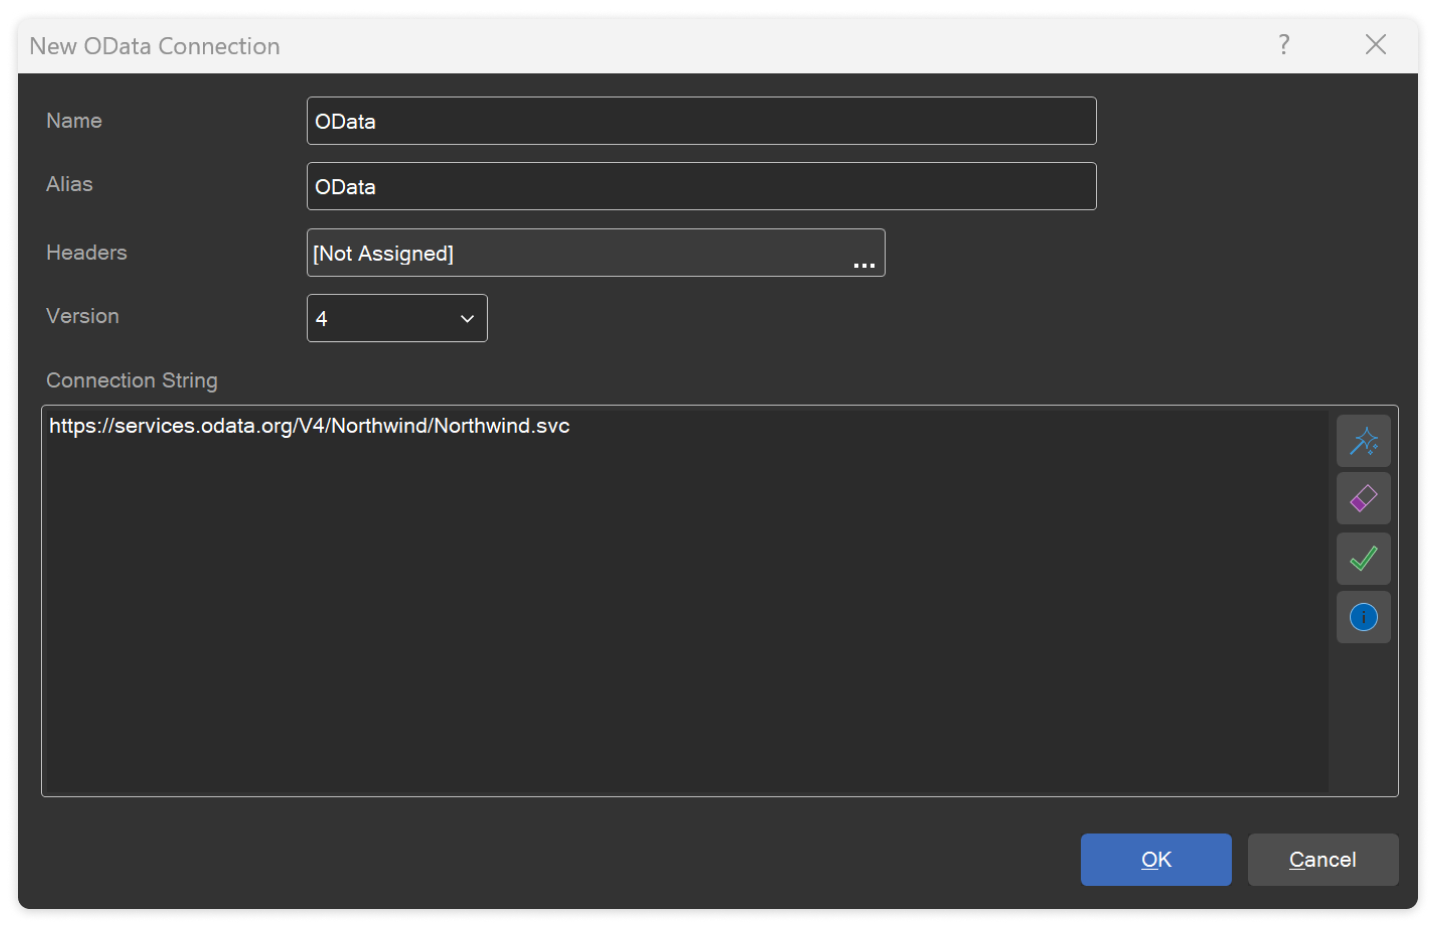Click the Northwind service URL text

pos(309,426)
